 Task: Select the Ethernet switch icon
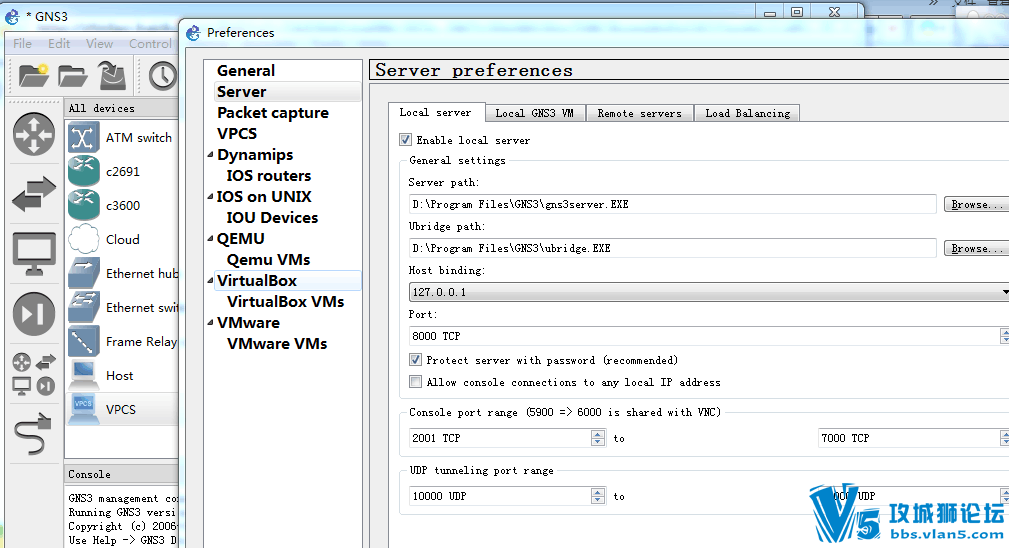click(84, 307)
